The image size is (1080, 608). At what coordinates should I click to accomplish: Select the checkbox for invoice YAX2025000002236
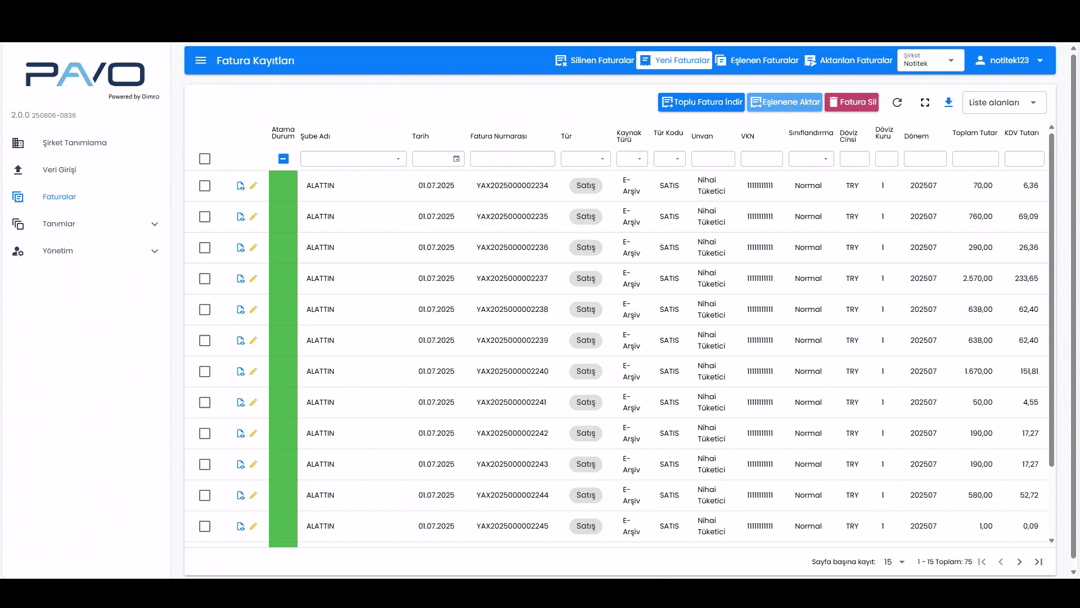pos(205,248)
